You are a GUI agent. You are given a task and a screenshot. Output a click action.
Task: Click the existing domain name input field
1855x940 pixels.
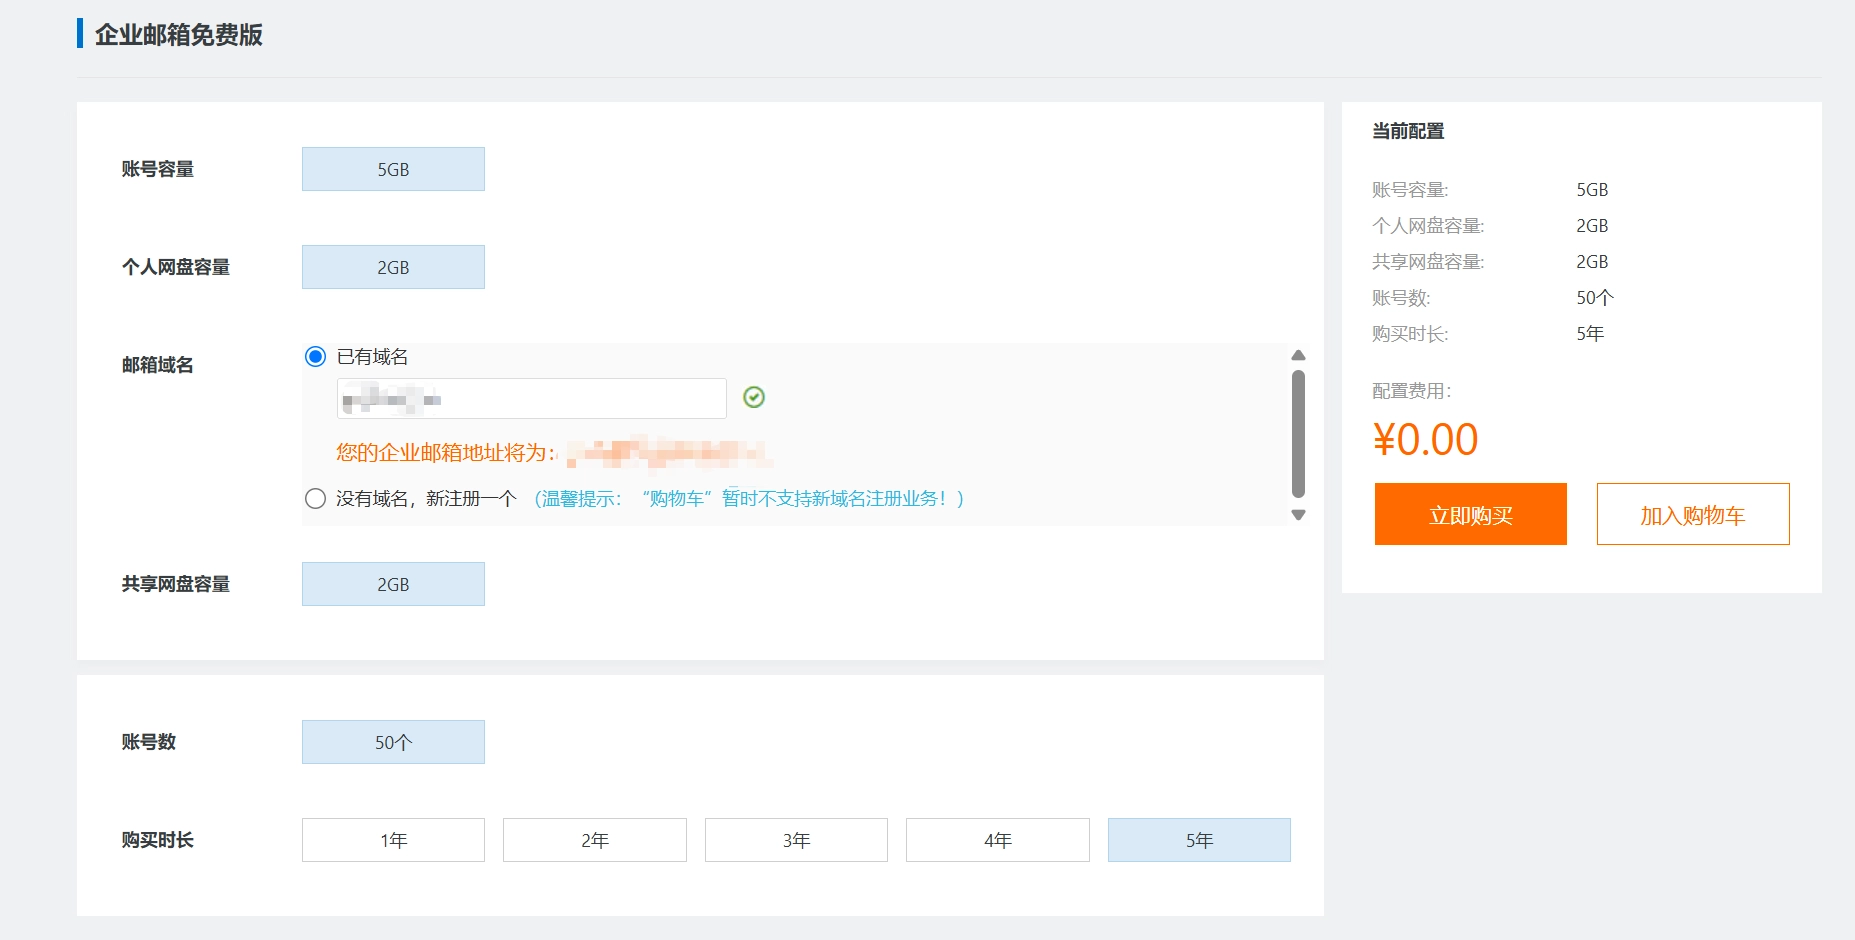(x=531, y=399)
